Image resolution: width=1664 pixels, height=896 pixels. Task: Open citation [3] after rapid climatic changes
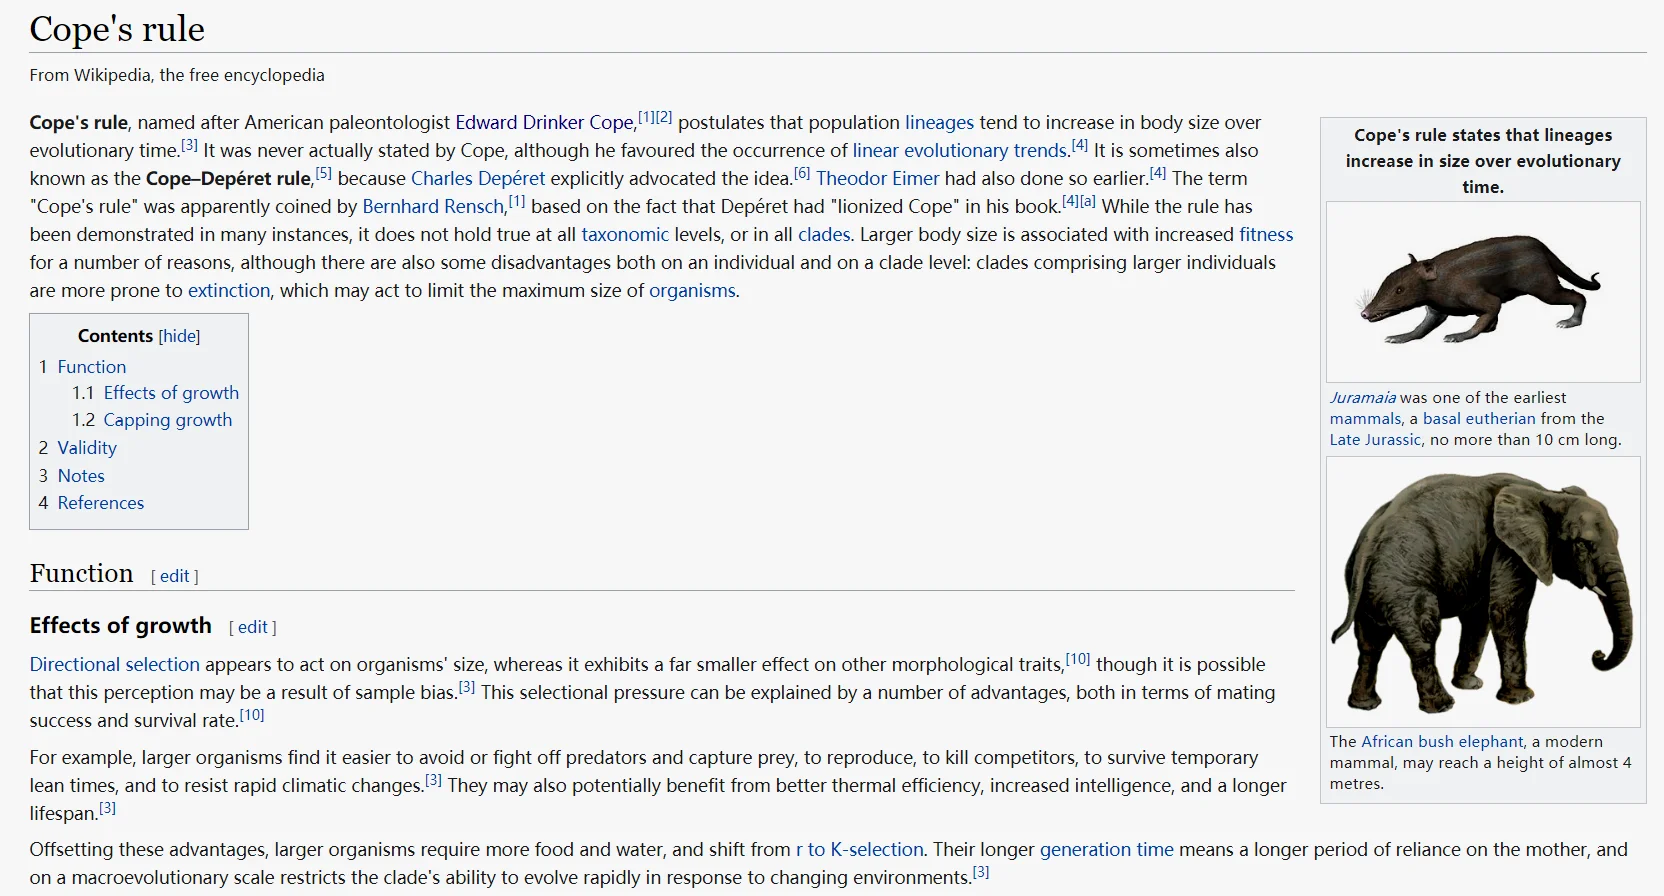433,780
